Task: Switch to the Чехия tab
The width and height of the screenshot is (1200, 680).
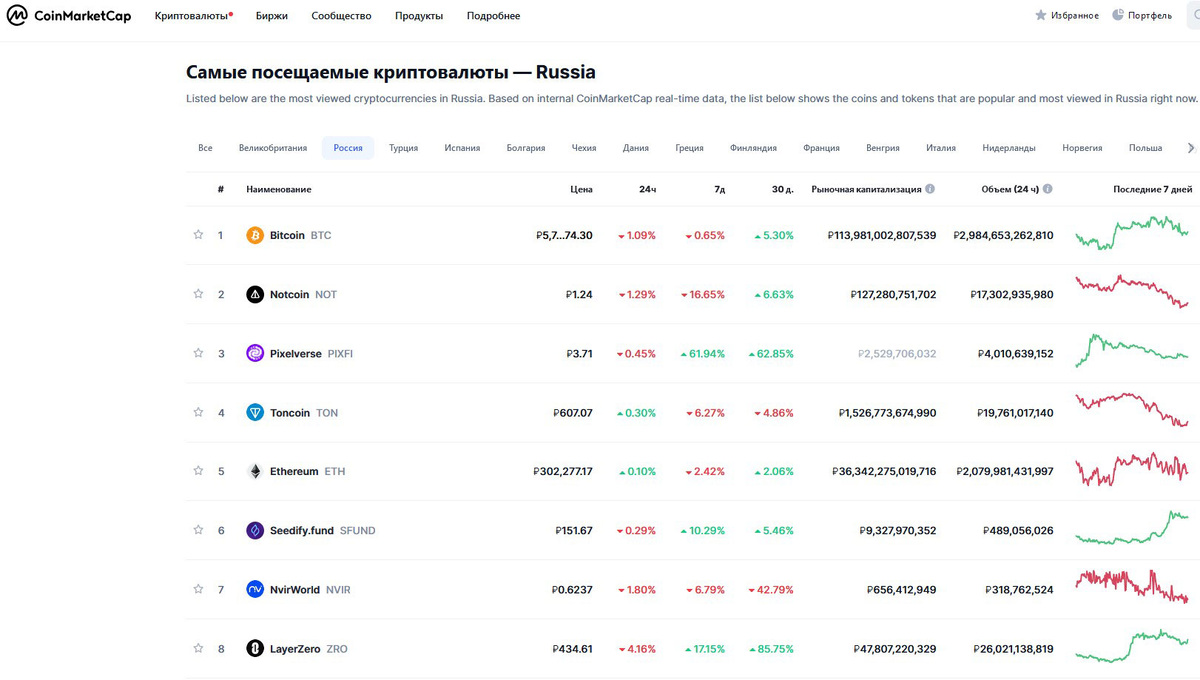Action: (x=584, y=148)
